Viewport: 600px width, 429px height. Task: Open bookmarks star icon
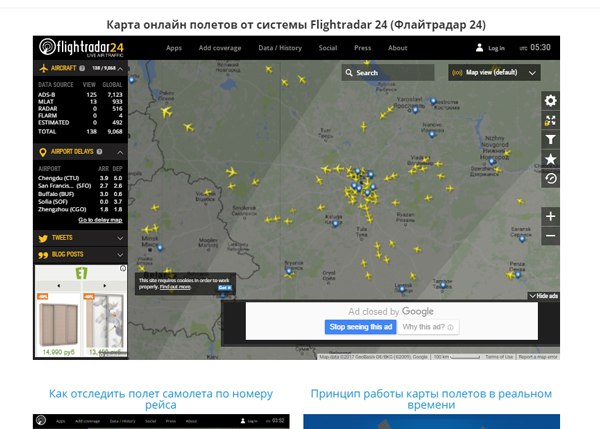coord(550,159)
